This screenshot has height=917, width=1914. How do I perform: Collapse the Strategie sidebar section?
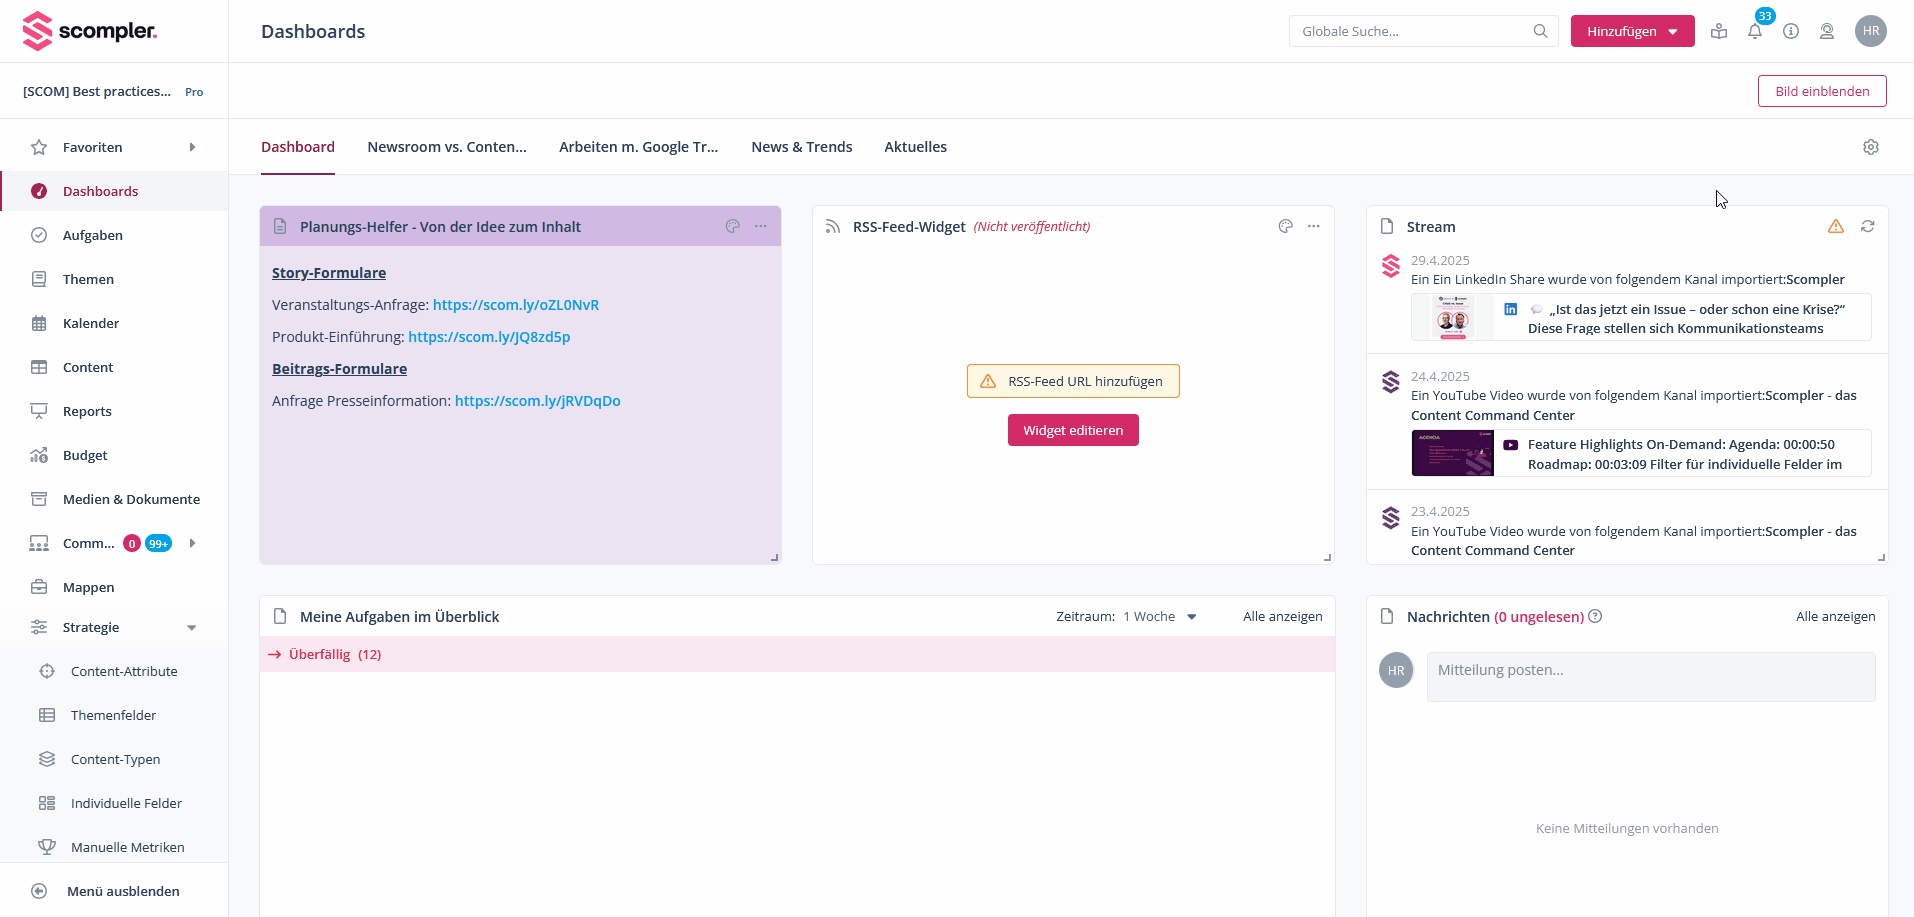point(191,627)
